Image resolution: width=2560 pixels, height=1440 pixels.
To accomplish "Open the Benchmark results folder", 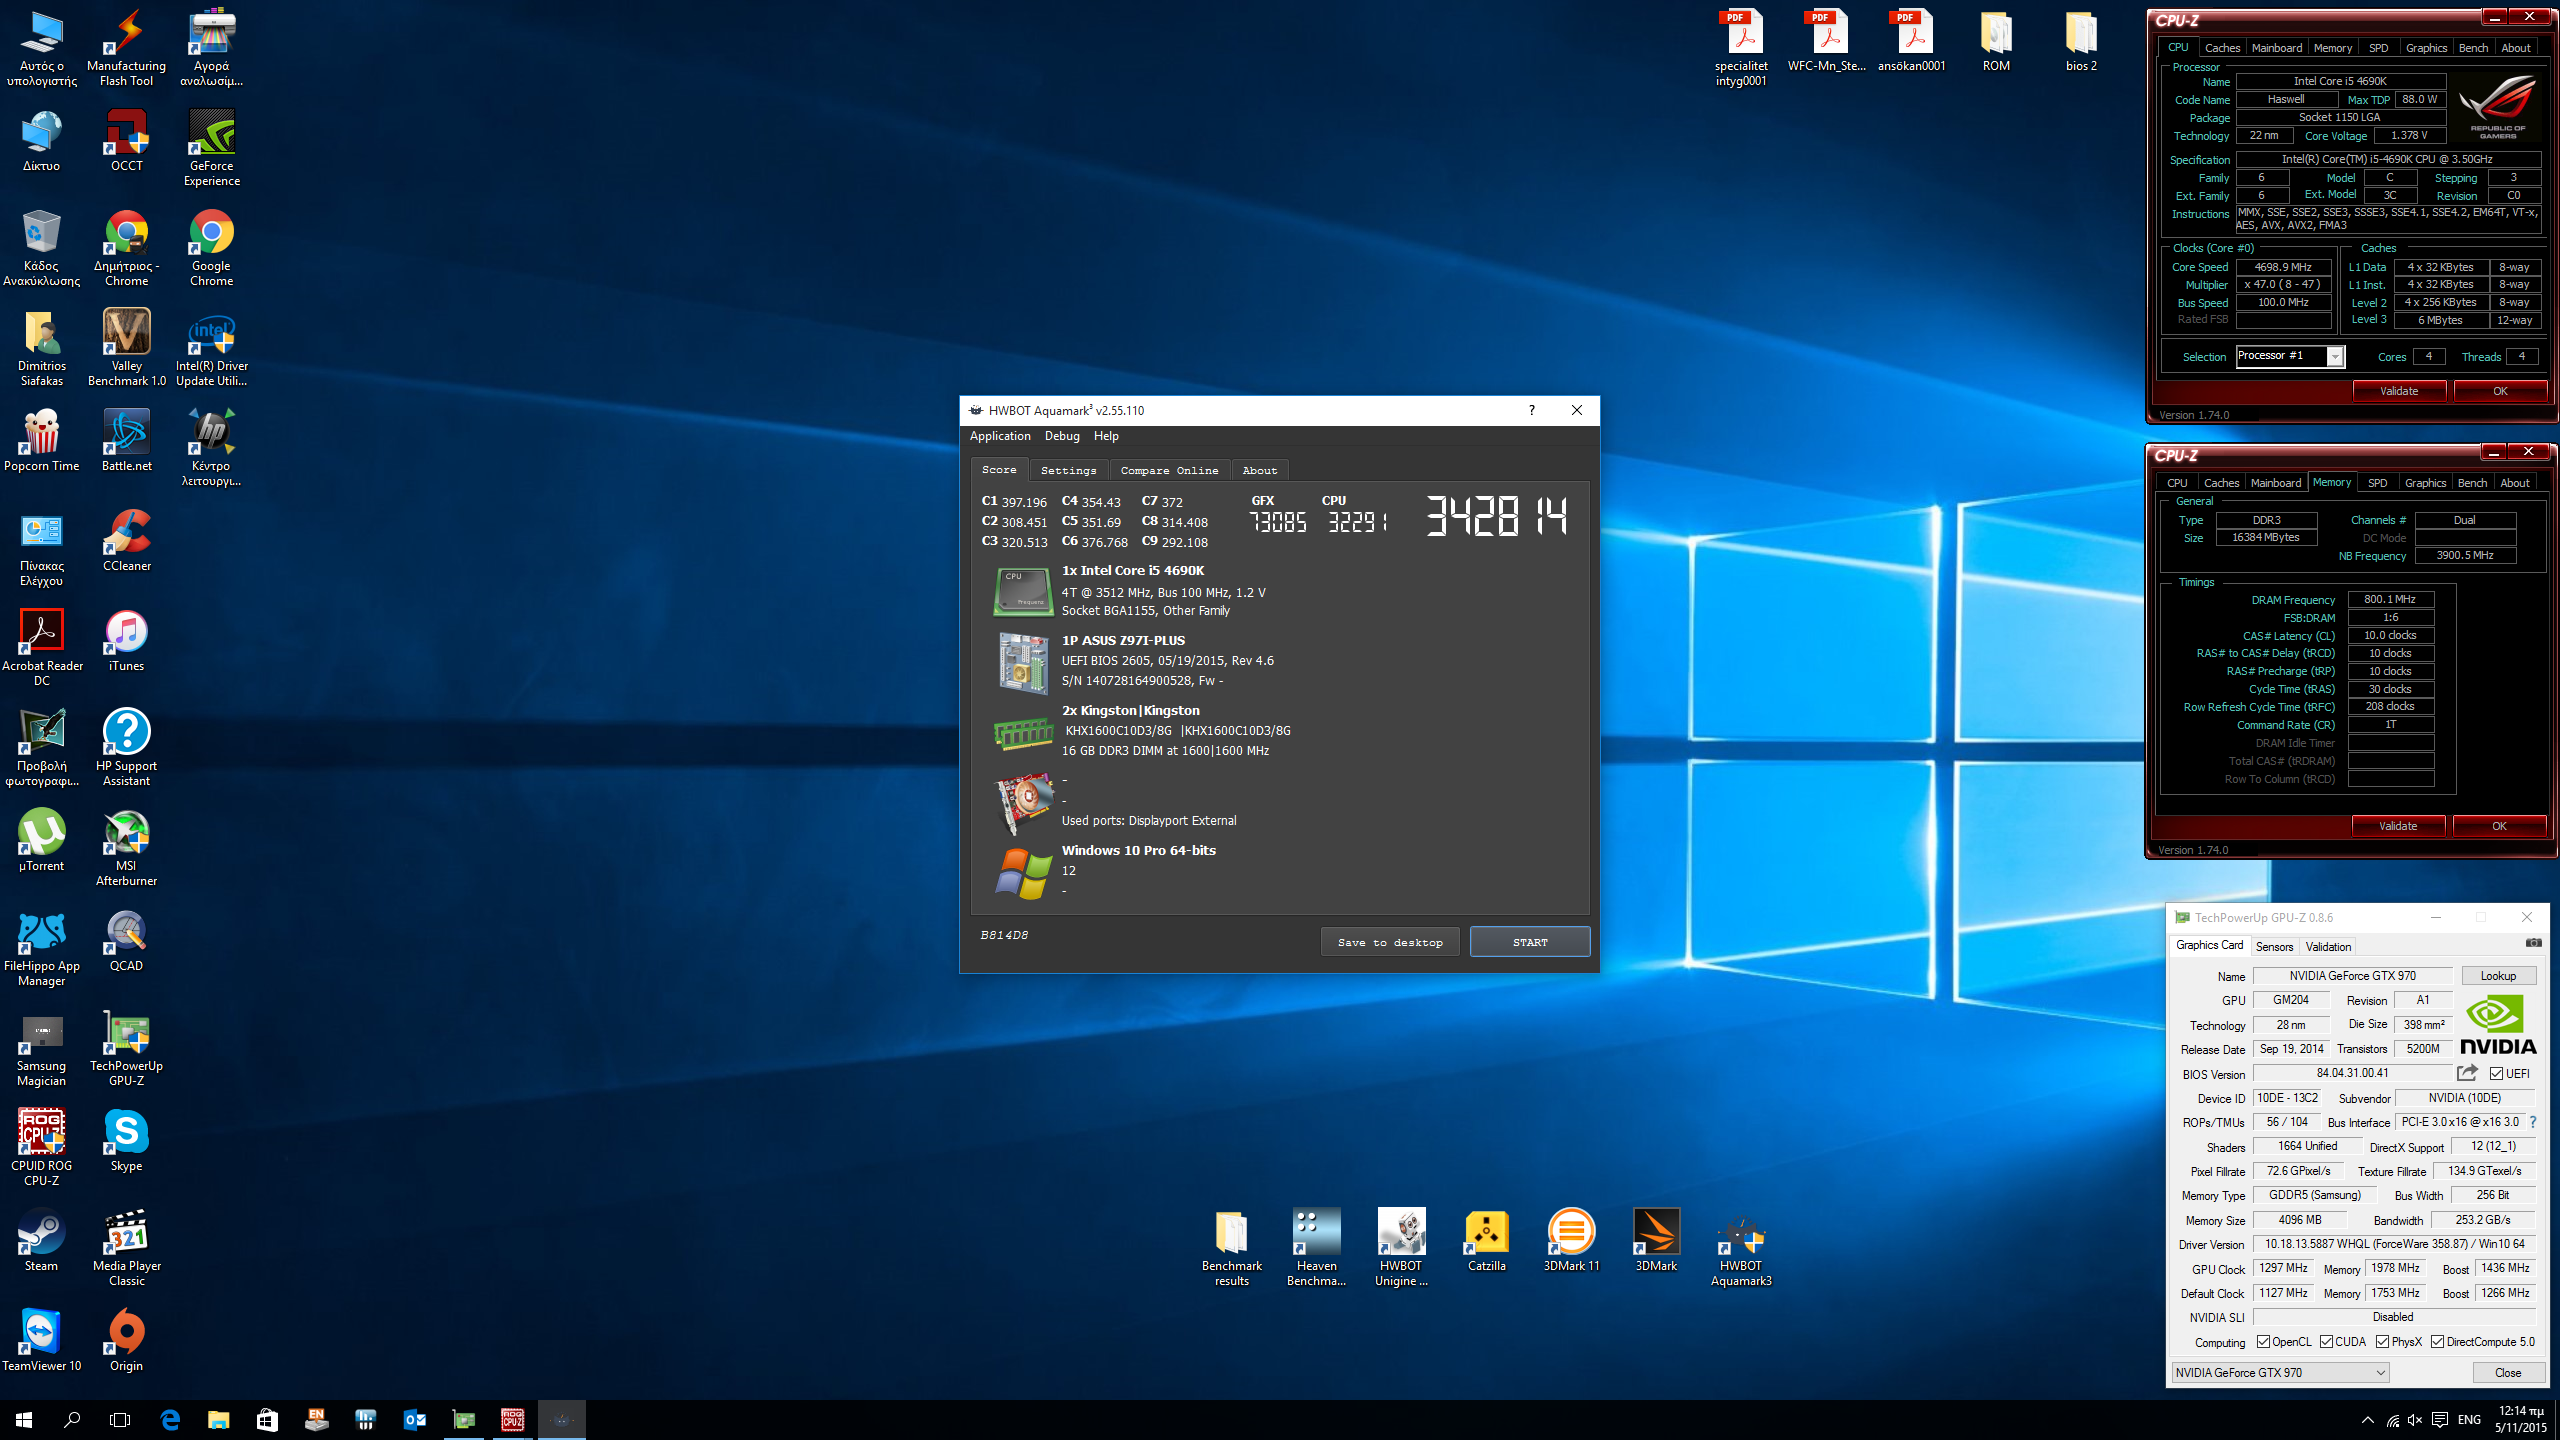I will point(1231,1246).
